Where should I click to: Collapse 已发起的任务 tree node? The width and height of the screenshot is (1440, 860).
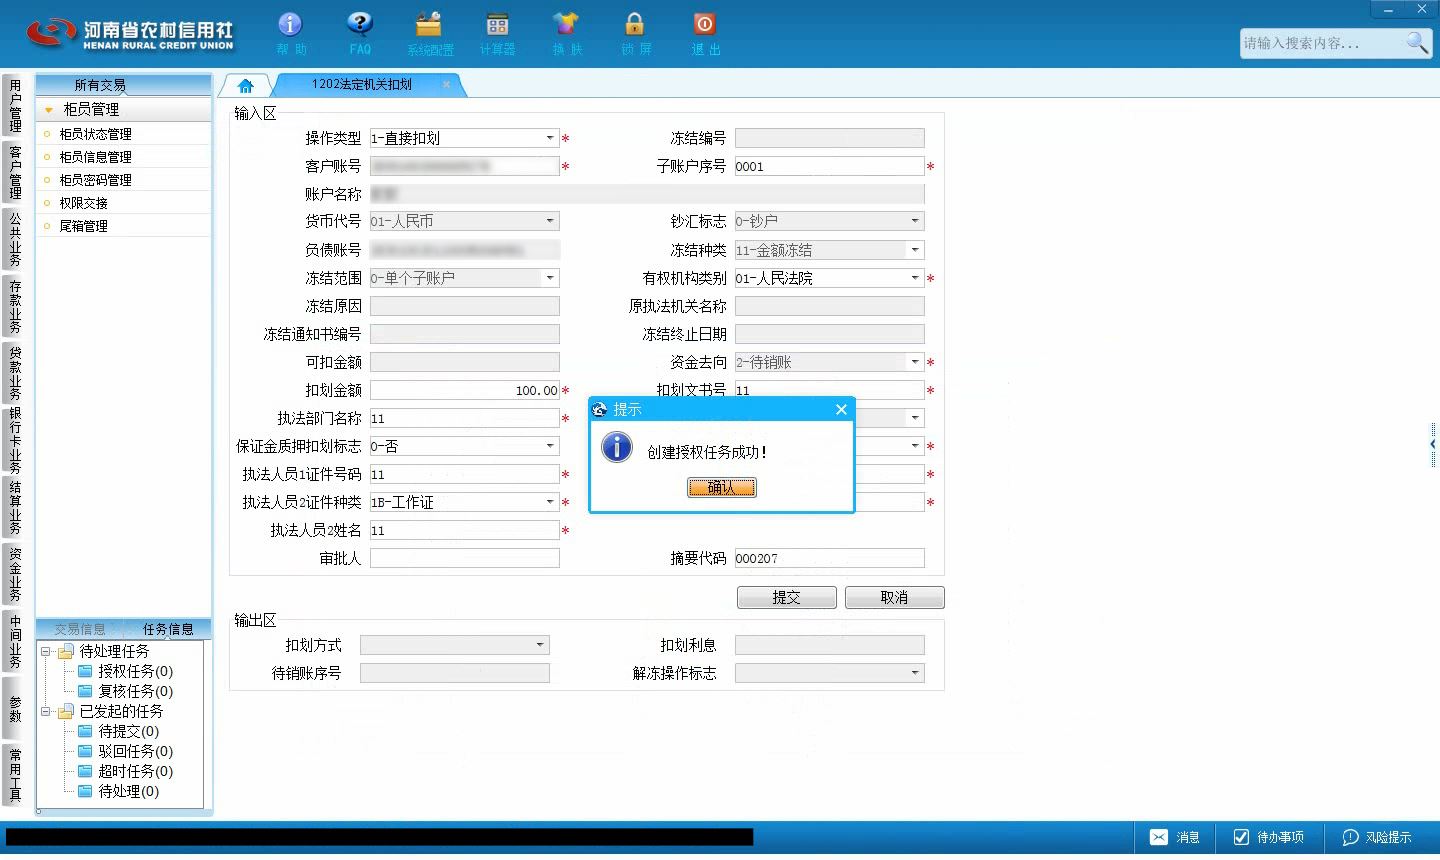coord(45,712)
